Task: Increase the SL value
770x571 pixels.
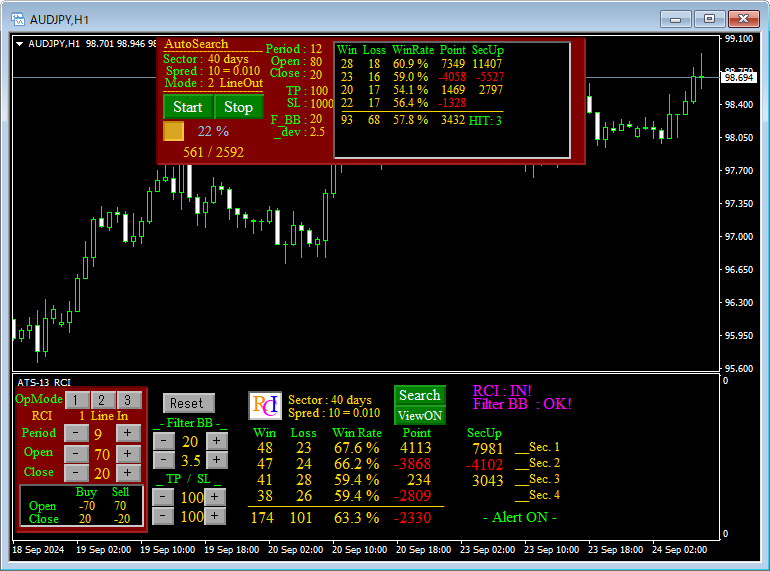Action: point(215,516)
